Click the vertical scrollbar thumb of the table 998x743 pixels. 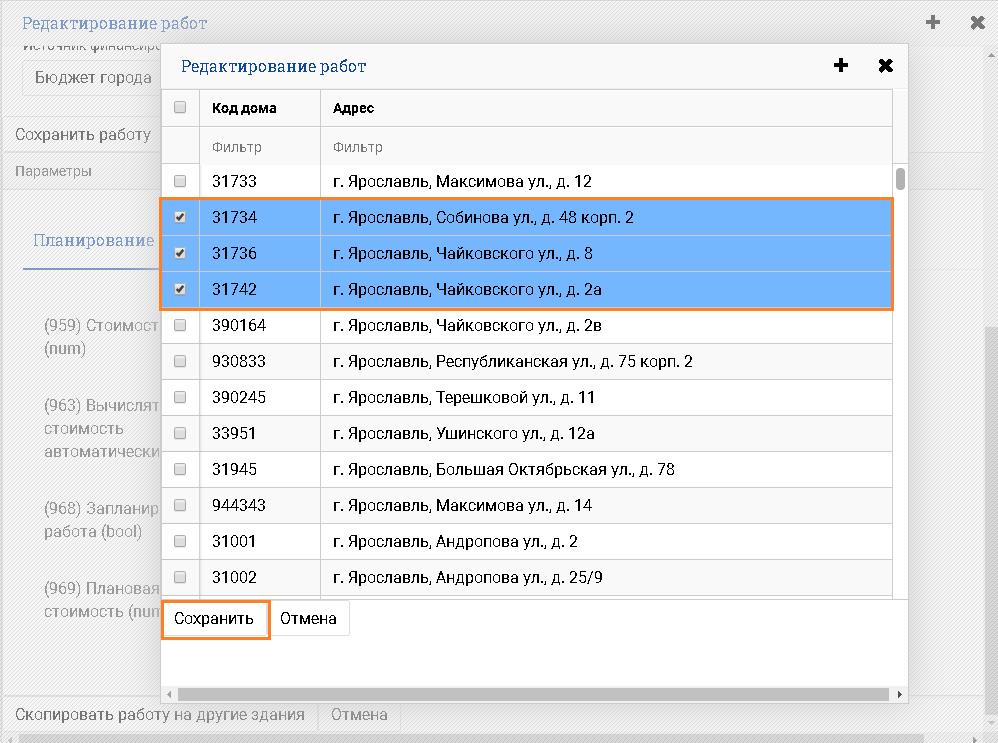coord(900,180)
